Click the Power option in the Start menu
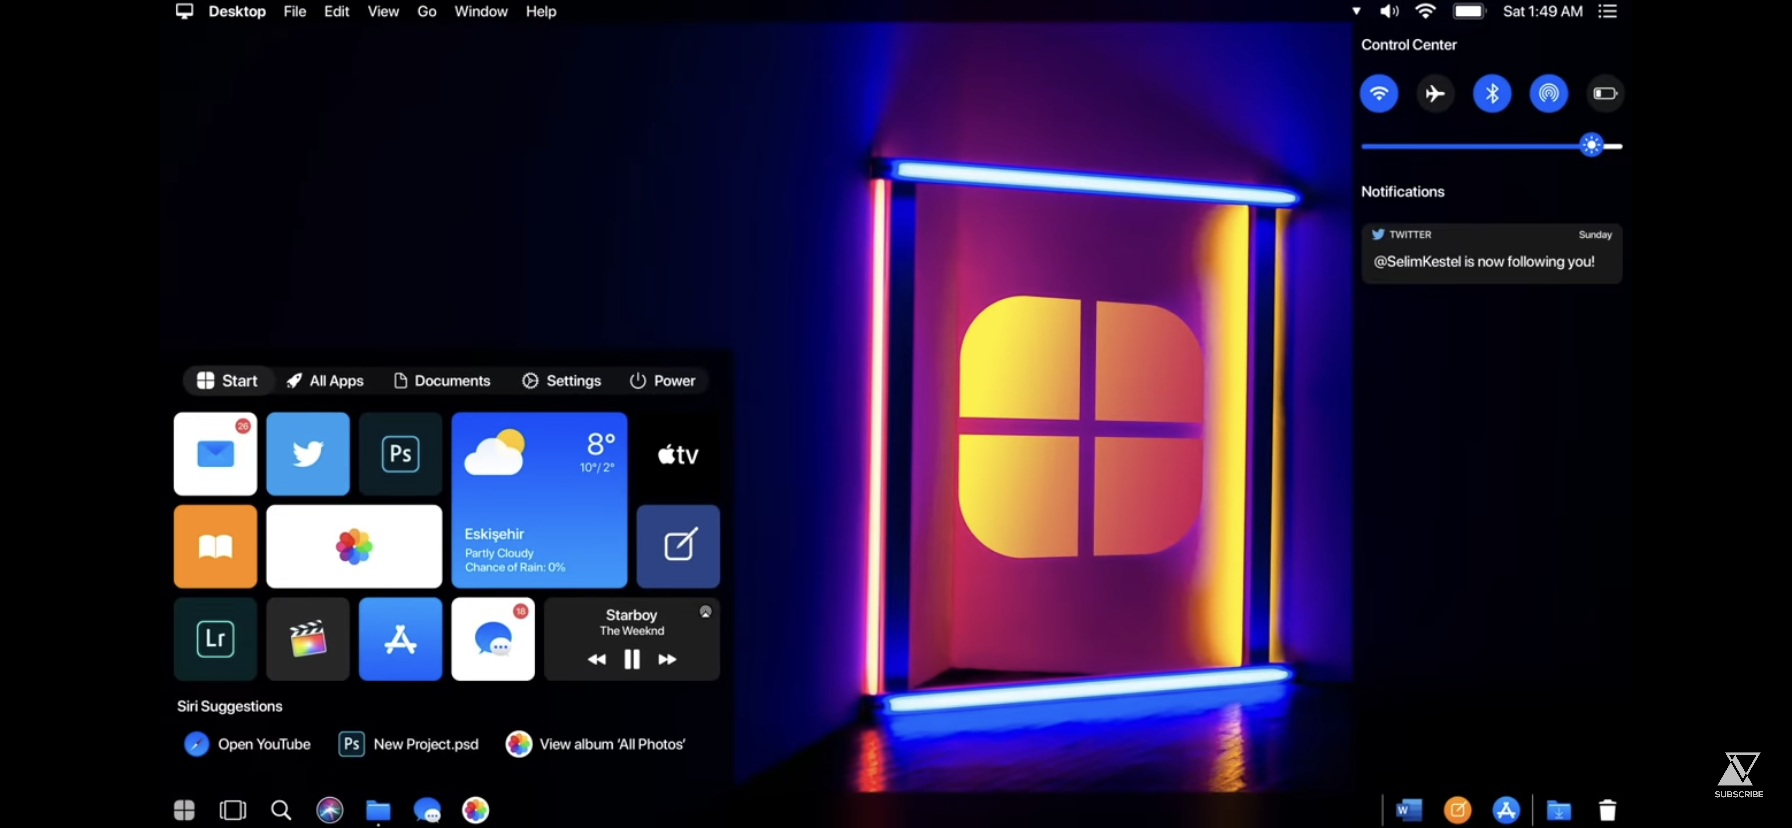The height and width of the screenshot is (828, 1792). pyautogui.click(x=662, y=381)
